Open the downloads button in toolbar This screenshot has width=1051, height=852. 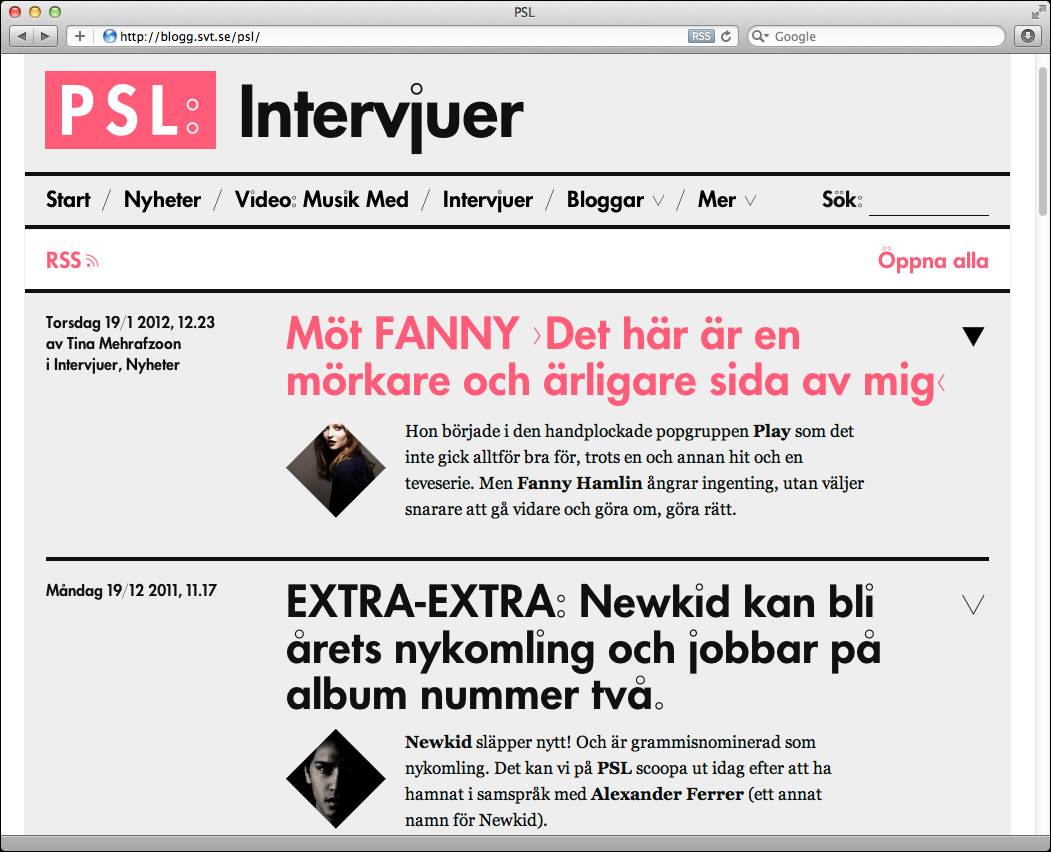1028,36
